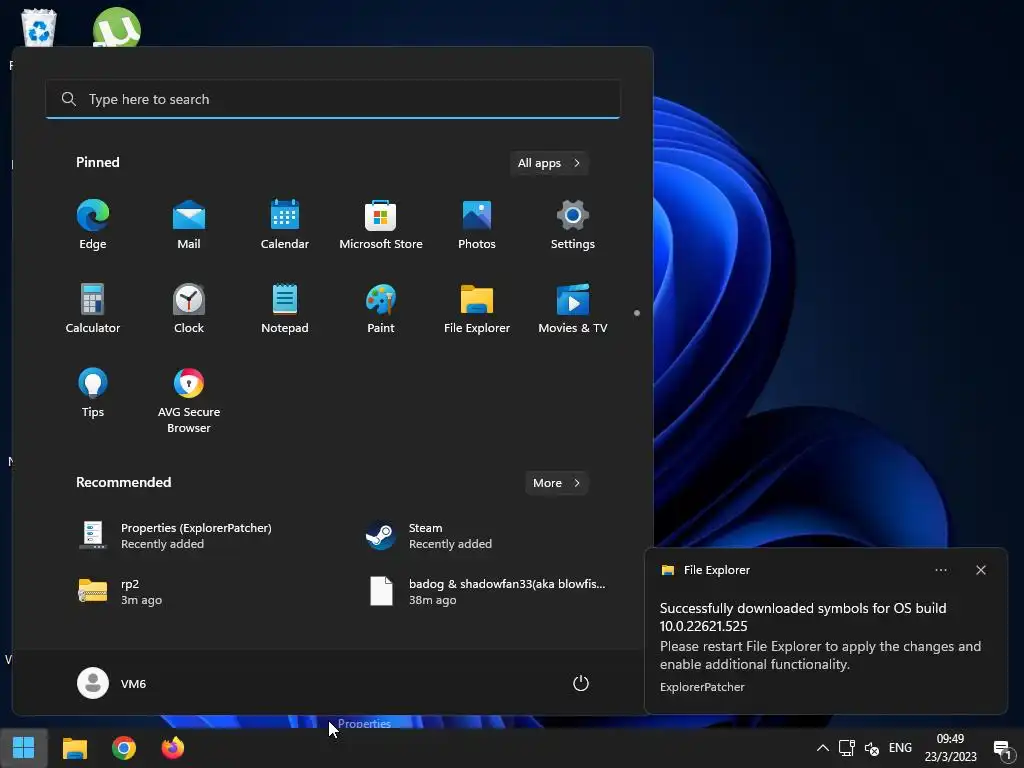Open the clock showing 09:49
Image resolution: width=1024 pixels, height=768 pixels.
pyautogui.click(x=950, y=748)
